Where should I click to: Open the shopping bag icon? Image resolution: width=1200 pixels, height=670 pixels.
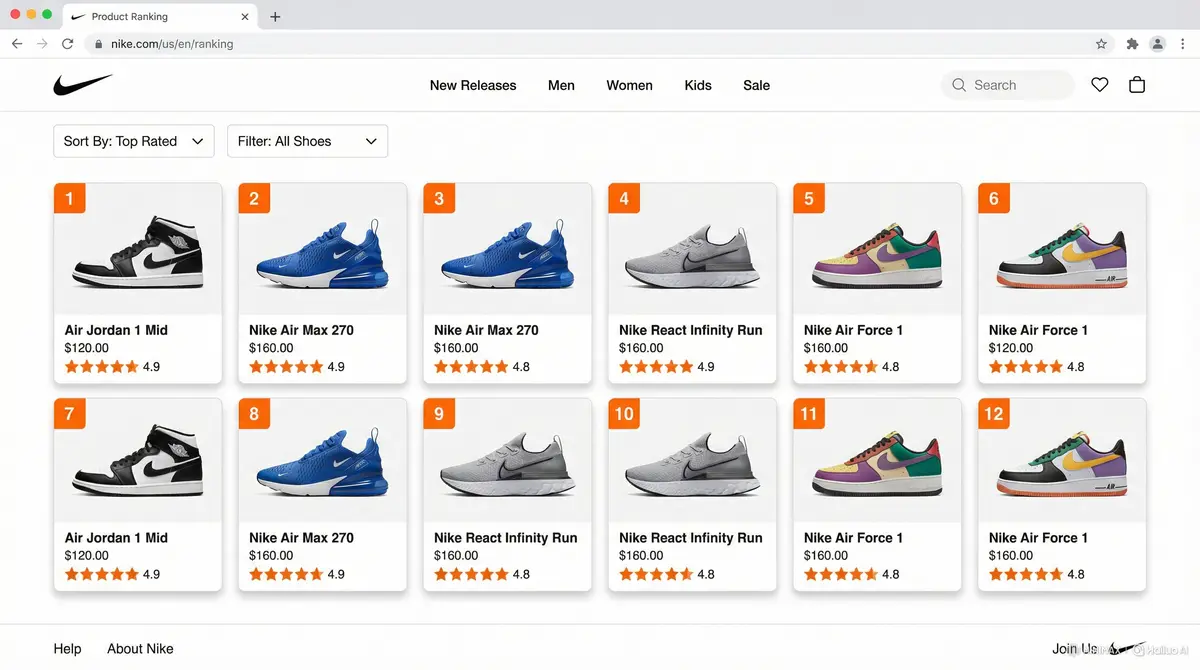(1137, 85)
